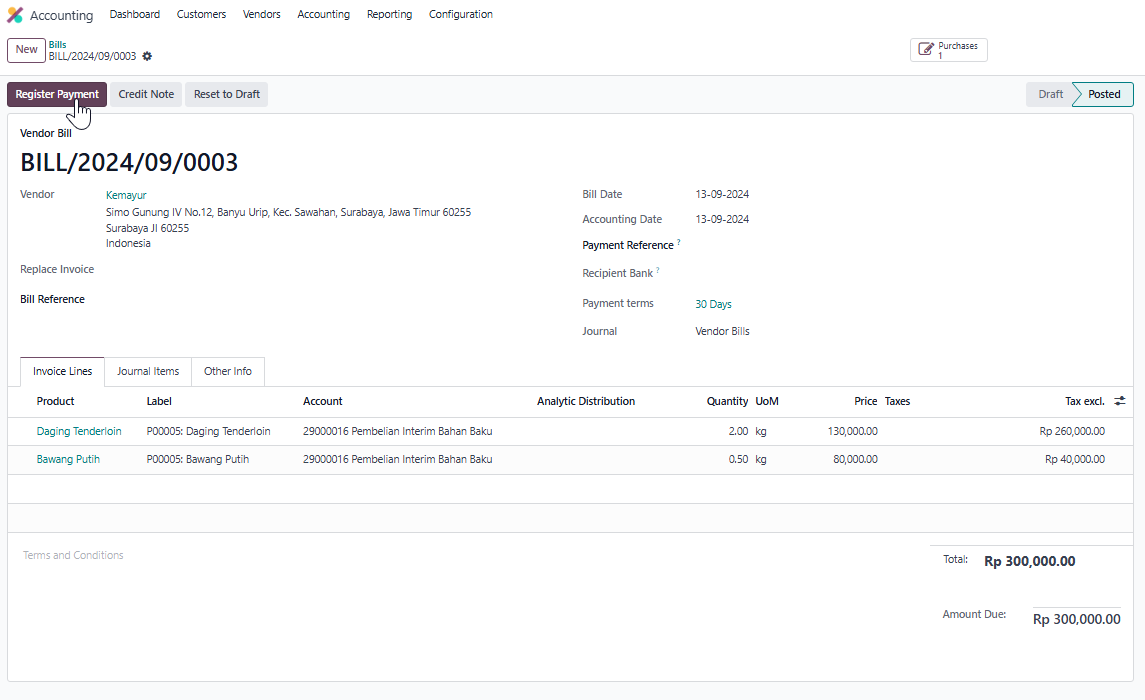Click the Vendor Bills journal value
The width and height of the screenshot is (1145, 700).
coord(722,331)
